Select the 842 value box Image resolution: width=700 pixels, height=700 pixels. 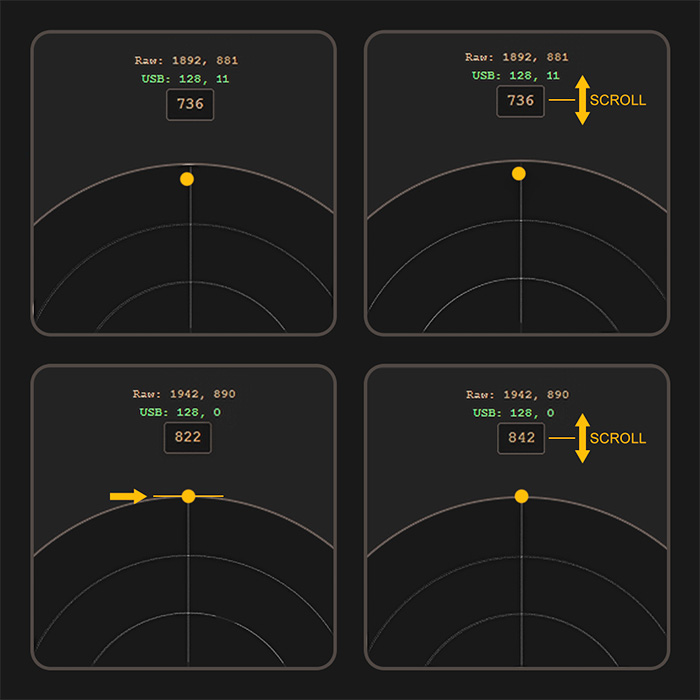pos(521,438)
